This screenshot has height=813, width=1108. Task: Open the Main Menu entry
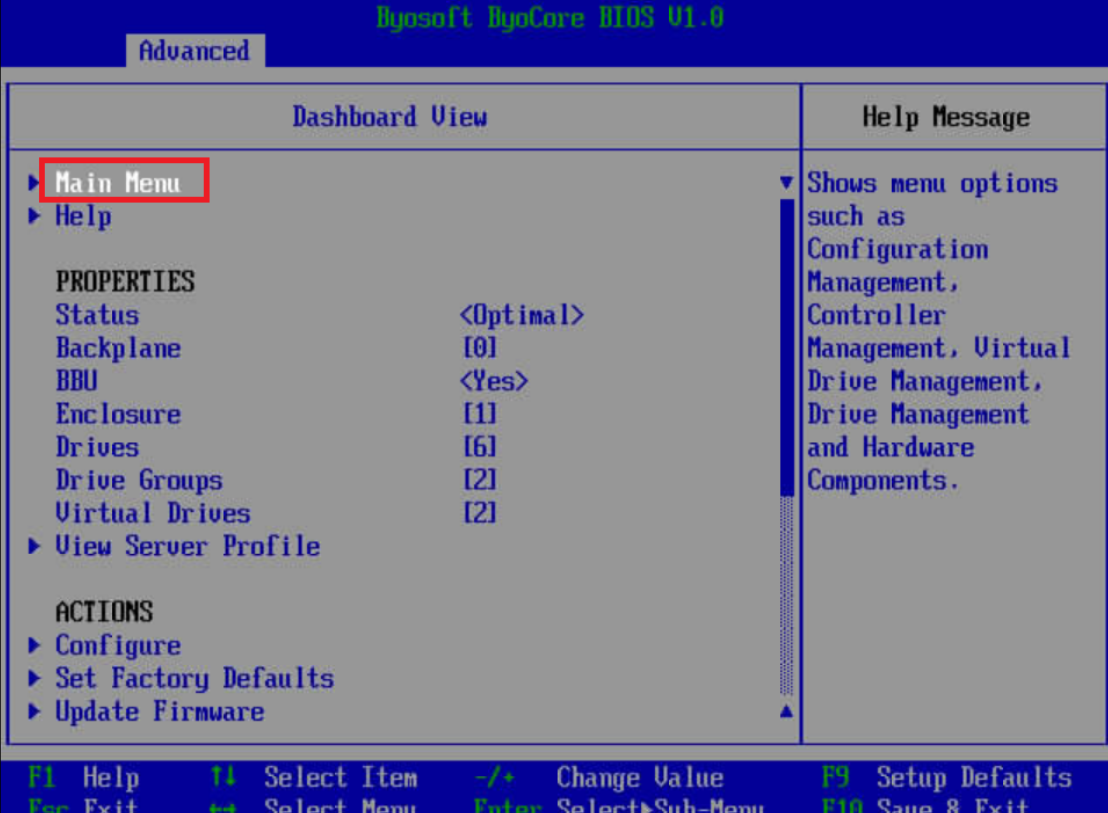point(118,183)
